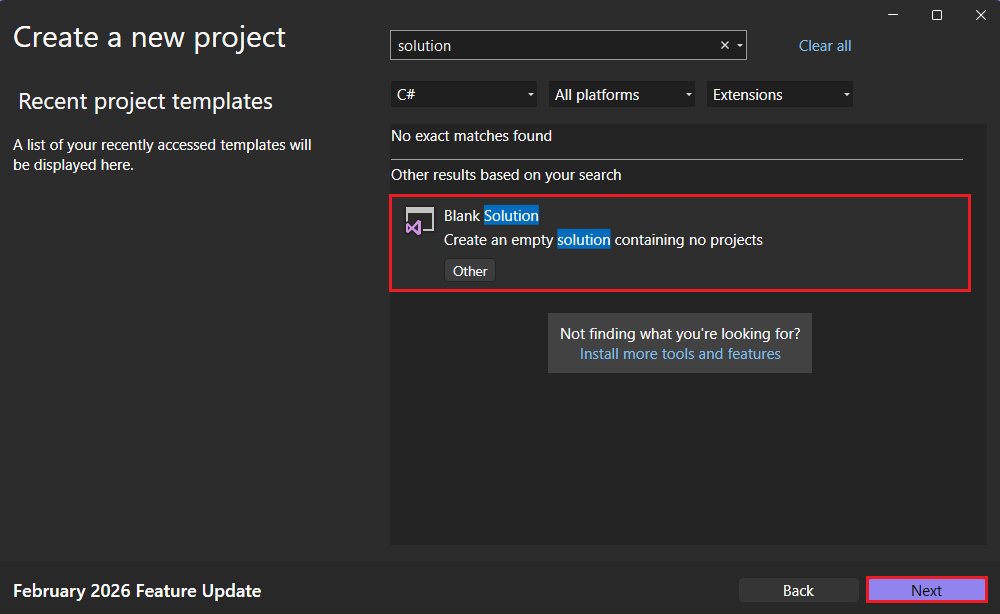The width and height of the screenshot is (1000, 614).
Task: Close the Create a new project dialog
Action: [x=979, y=15]
